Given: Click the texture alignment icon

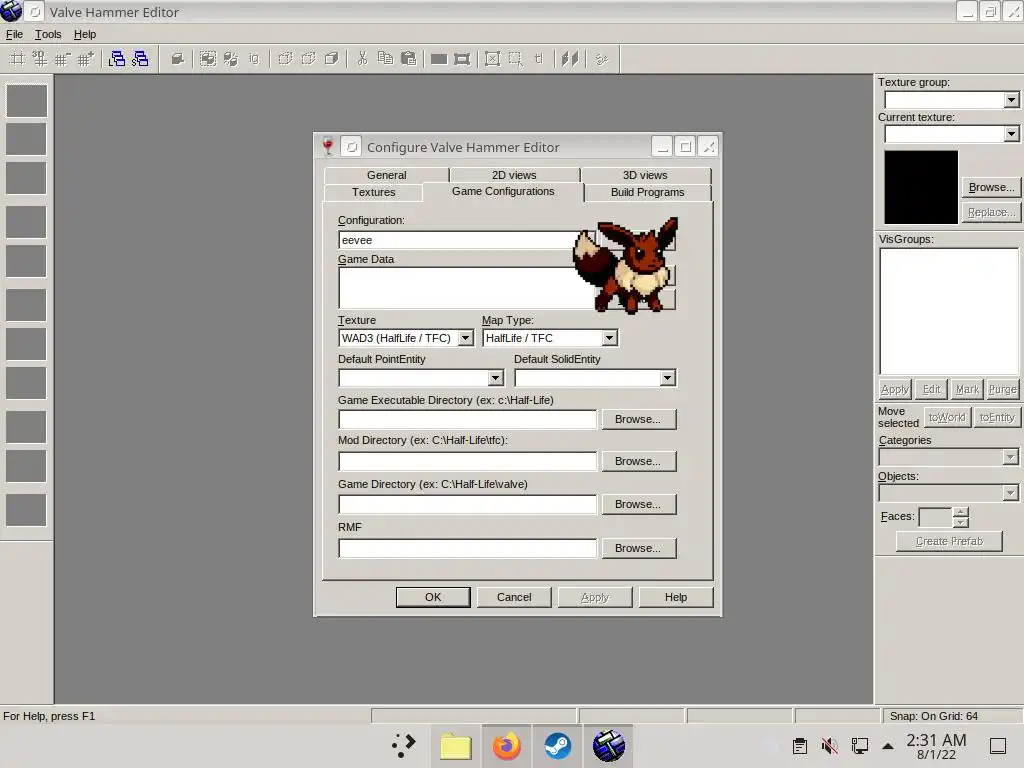Looking at the screenshot, I should [570, 59].
